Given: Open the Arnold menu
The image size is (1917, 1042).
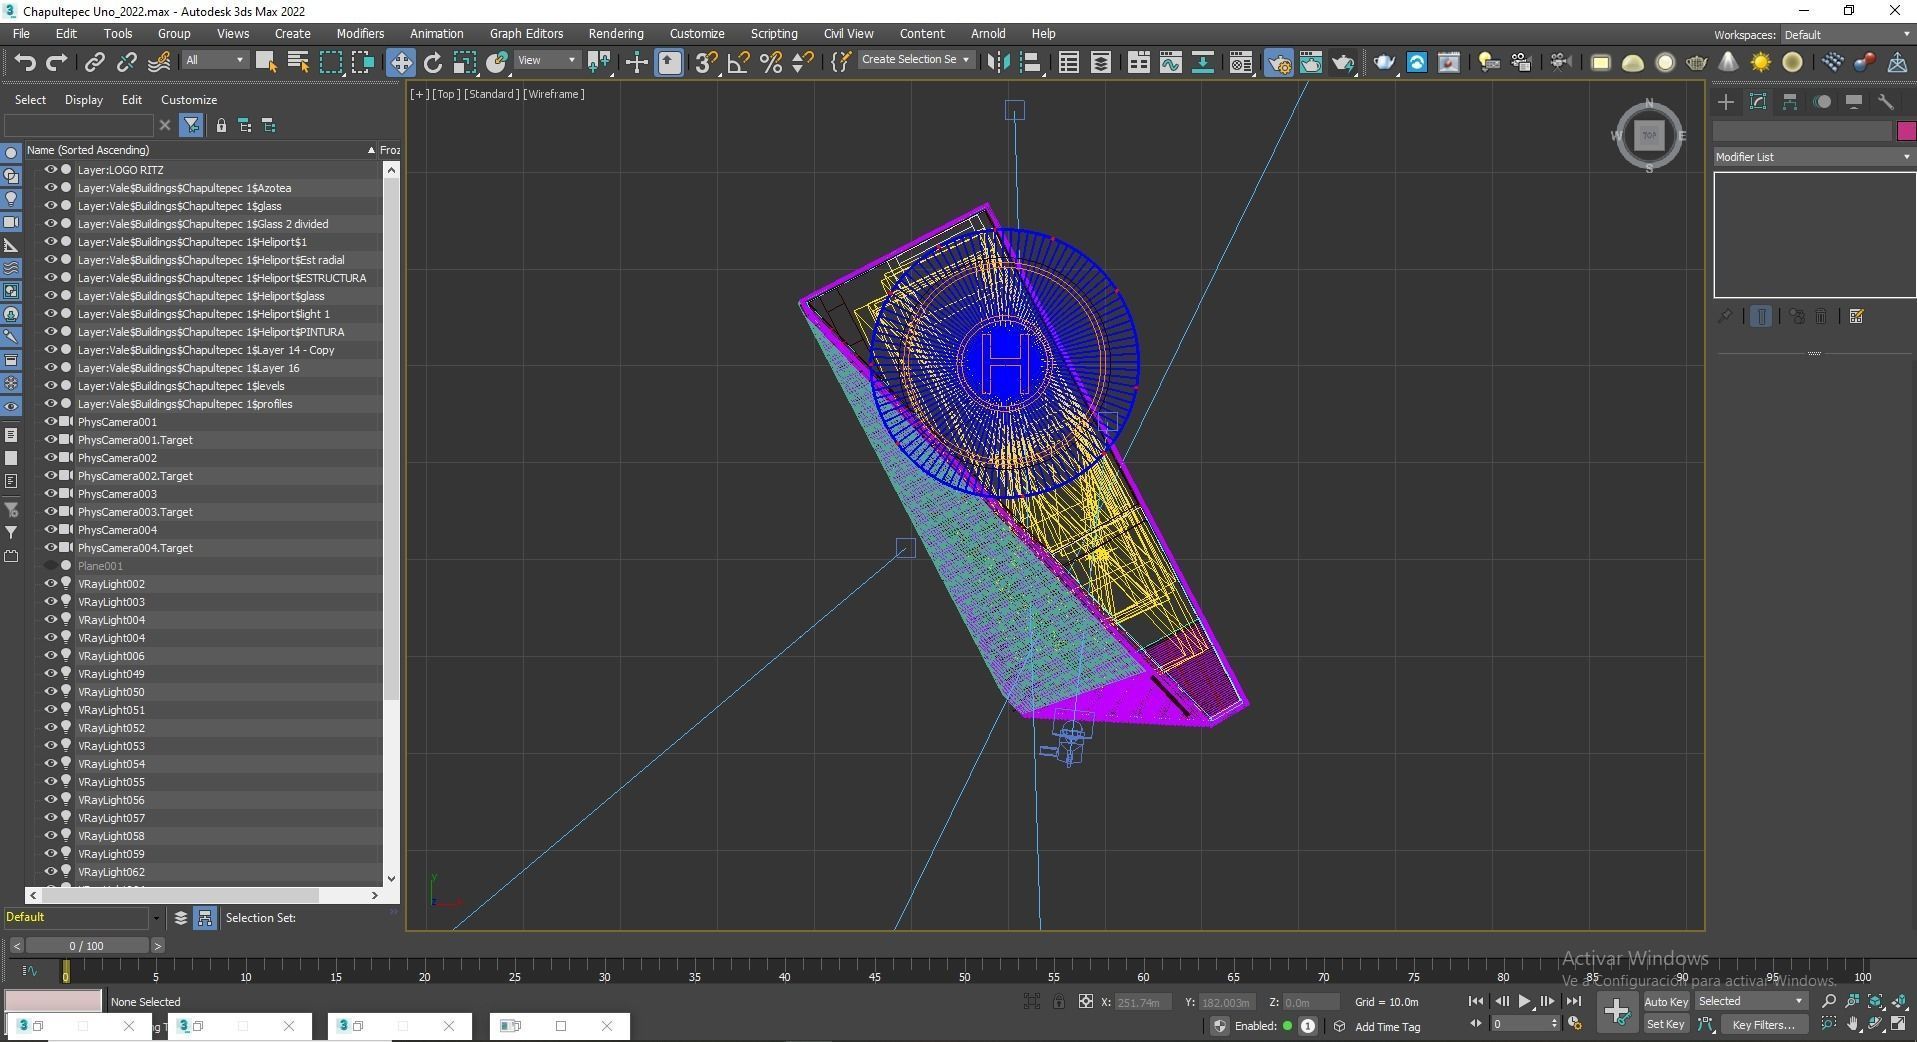Looking at the screenshot, I should (988, 34).
